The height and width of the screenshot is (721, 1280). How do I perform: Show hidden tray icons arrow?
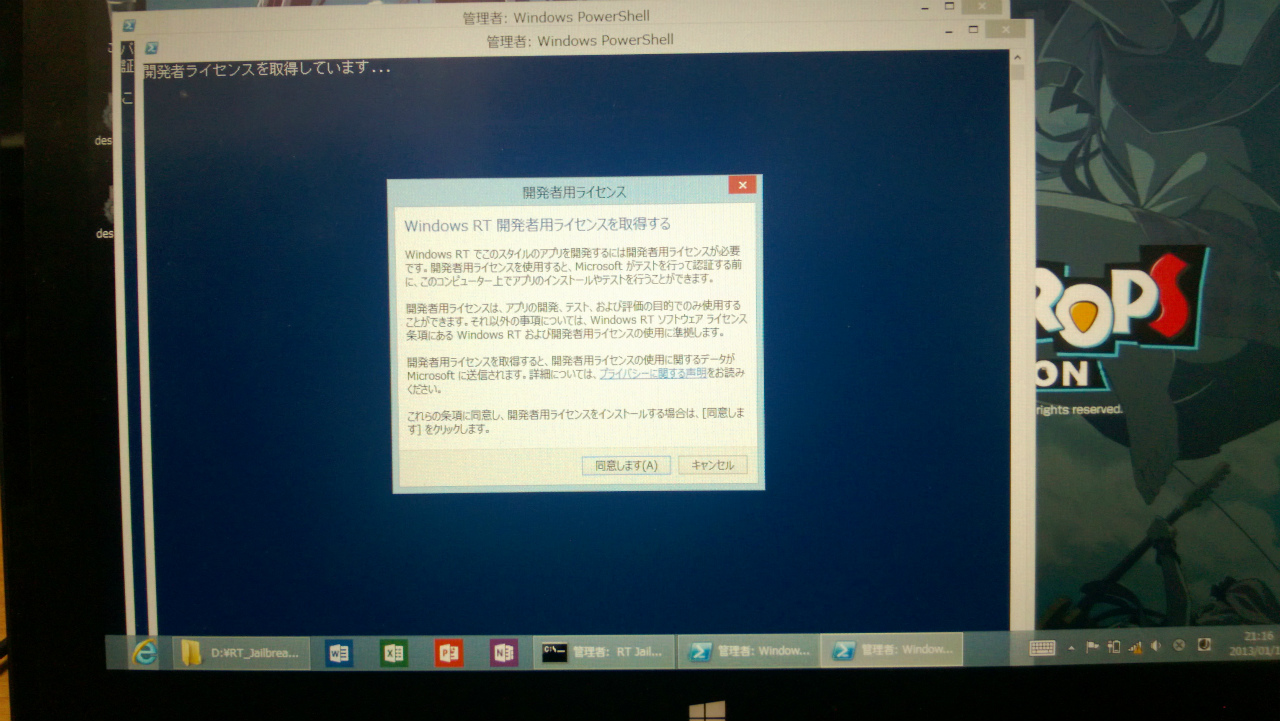(1072, 647)
